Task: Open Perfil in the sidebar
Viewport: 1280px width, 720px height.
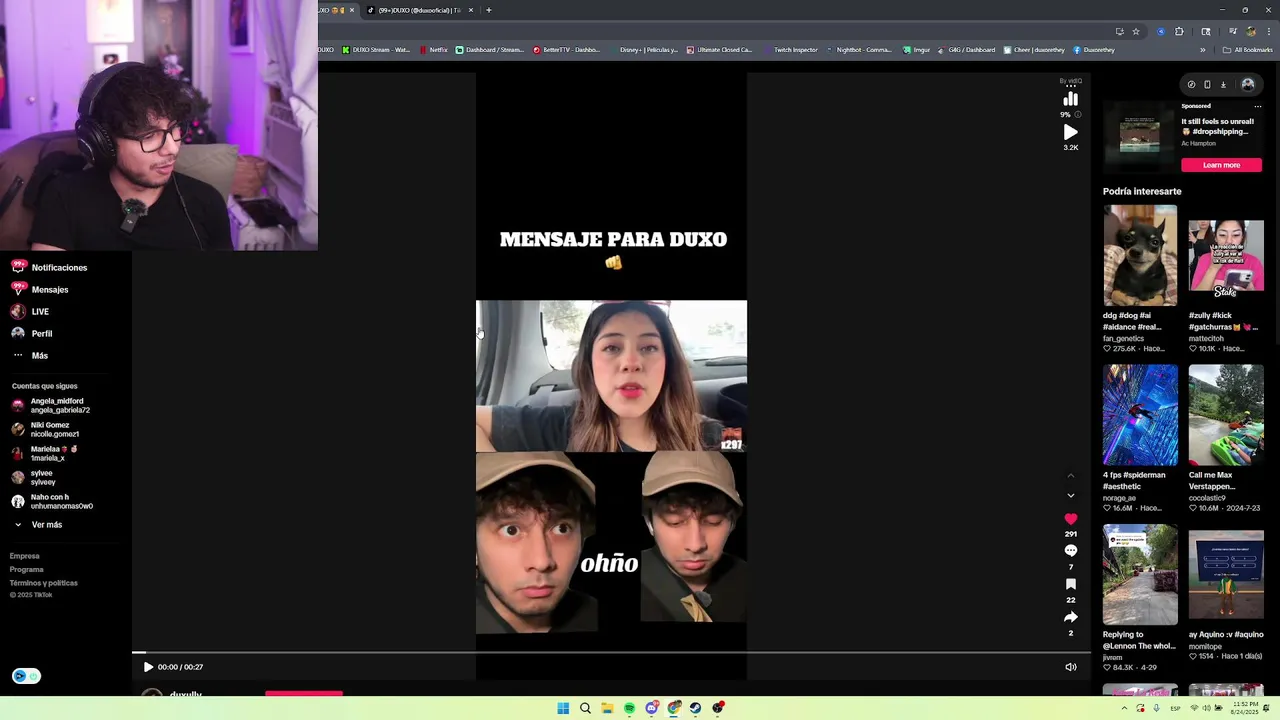Action: tap(32, 334)
